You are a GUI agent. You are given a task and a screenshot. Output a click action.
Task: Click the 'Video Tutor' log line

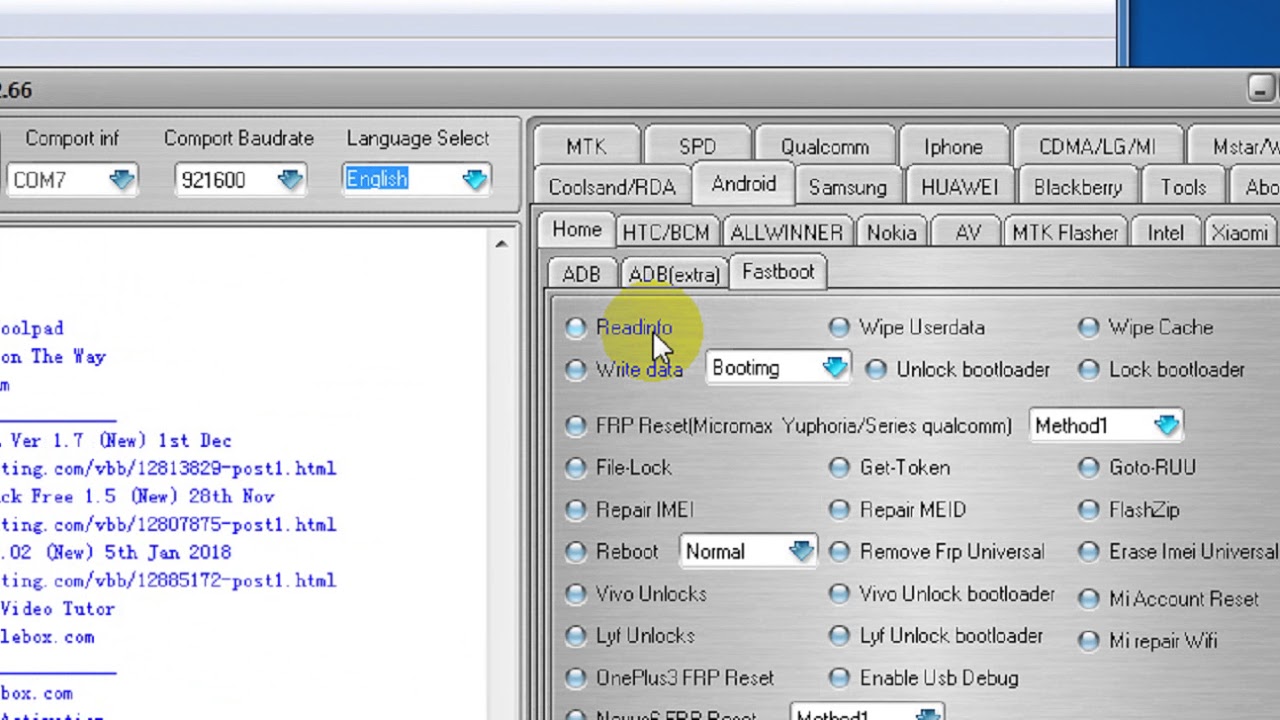coord(57,608)
